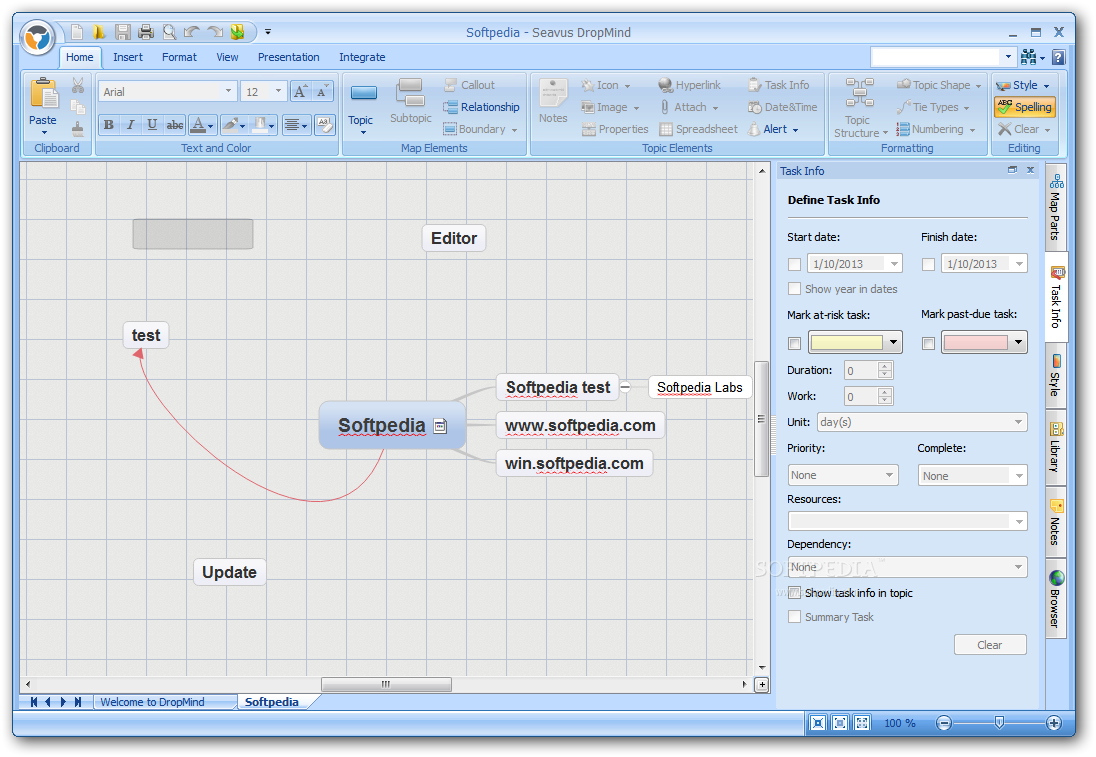Viewport: 1096px width, 757px height.
Task: Click the Underline formatting button
Action: tap(152, 125)
